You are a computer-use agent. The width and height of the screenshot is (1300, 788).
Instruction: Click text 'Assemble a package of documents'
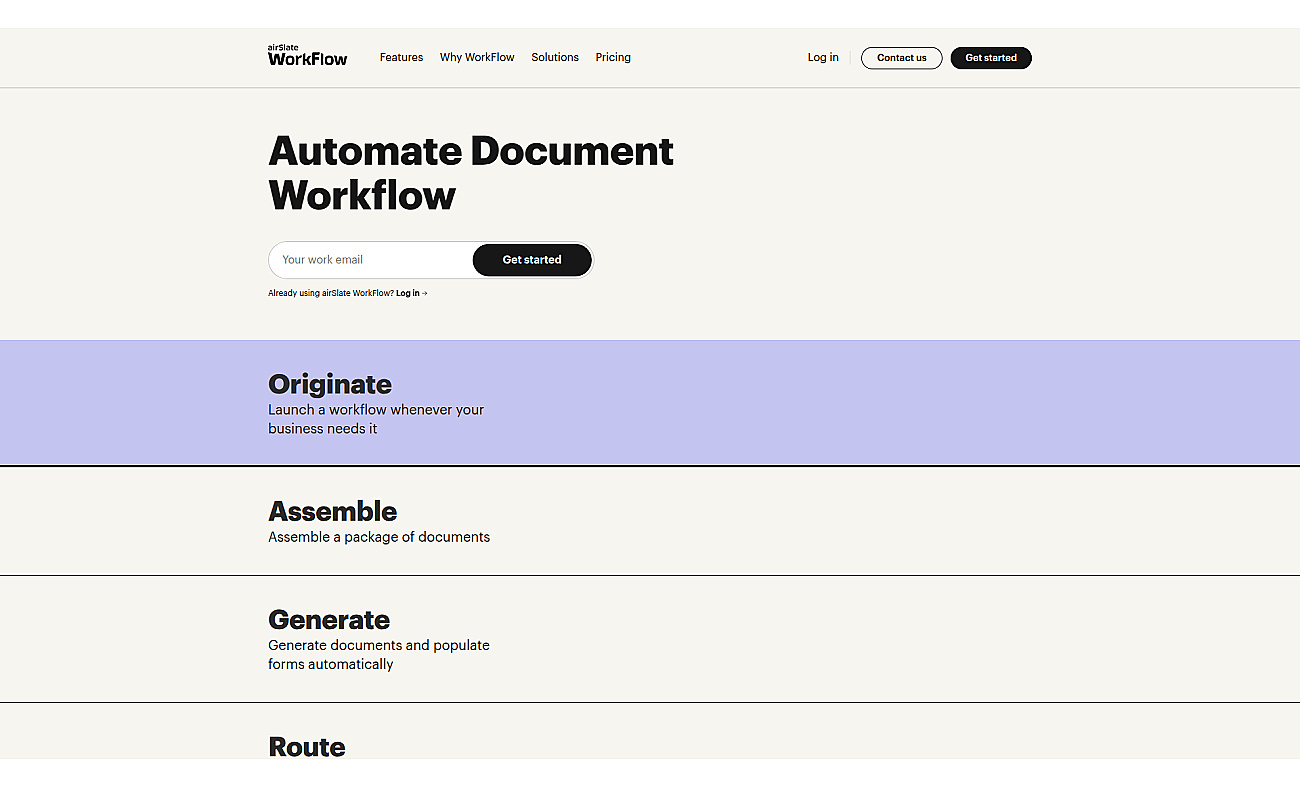379,537
